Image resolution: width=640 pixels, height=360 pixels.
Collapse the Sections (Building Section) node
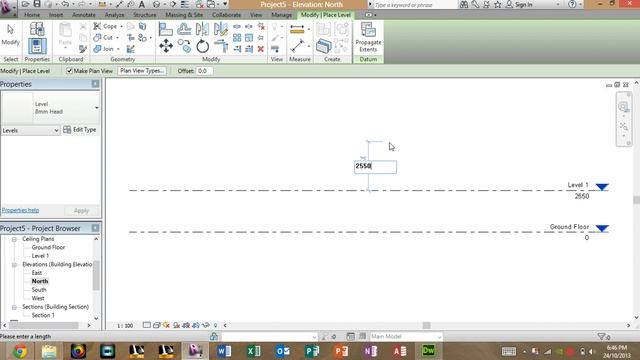pos(14,307)
